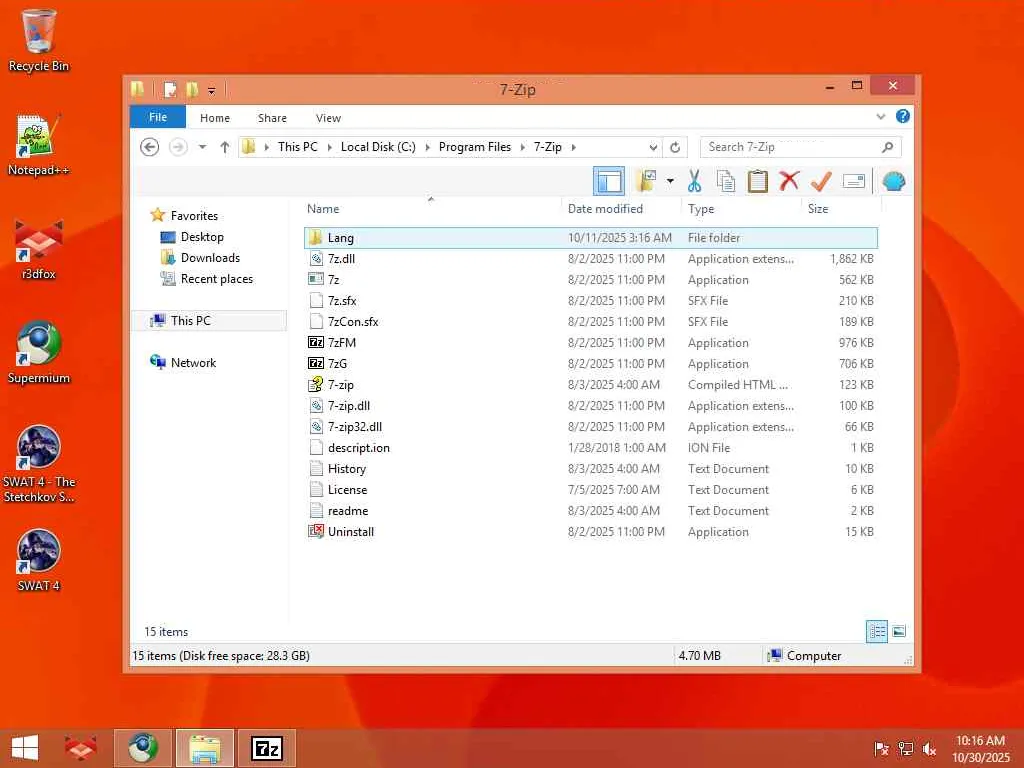Sort by Size column header
The height and width of the screenshot is (768, 1024).
click(x=818, y=208)
